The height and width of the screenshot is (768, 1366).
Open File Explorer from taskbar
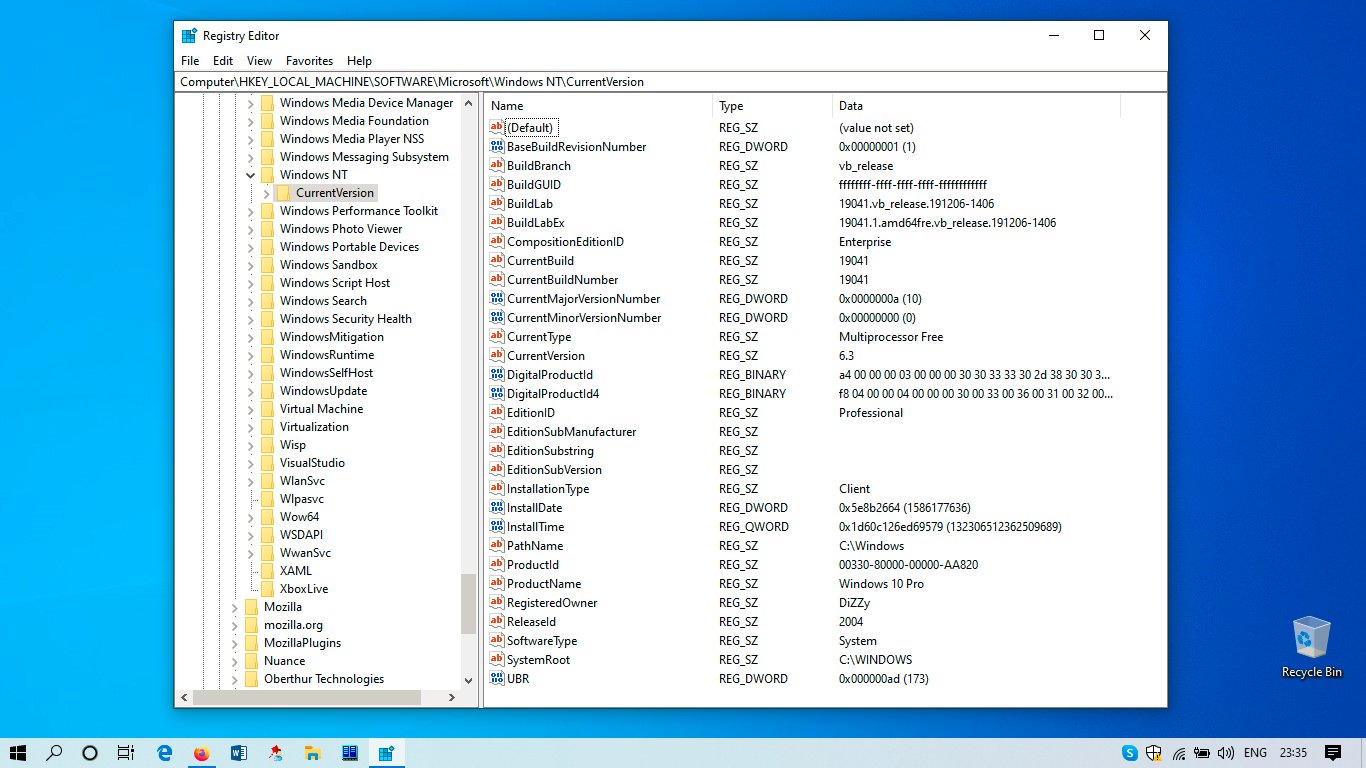[x=312, y=753]
